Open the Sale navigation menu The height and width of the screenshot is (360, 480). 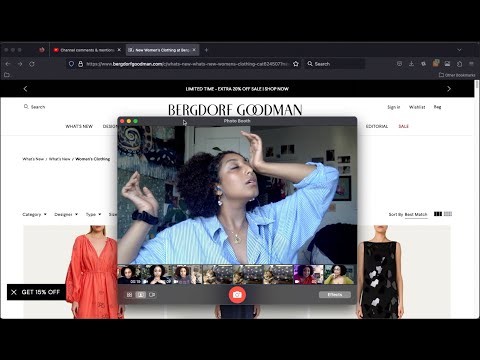(x=403, y=126)
